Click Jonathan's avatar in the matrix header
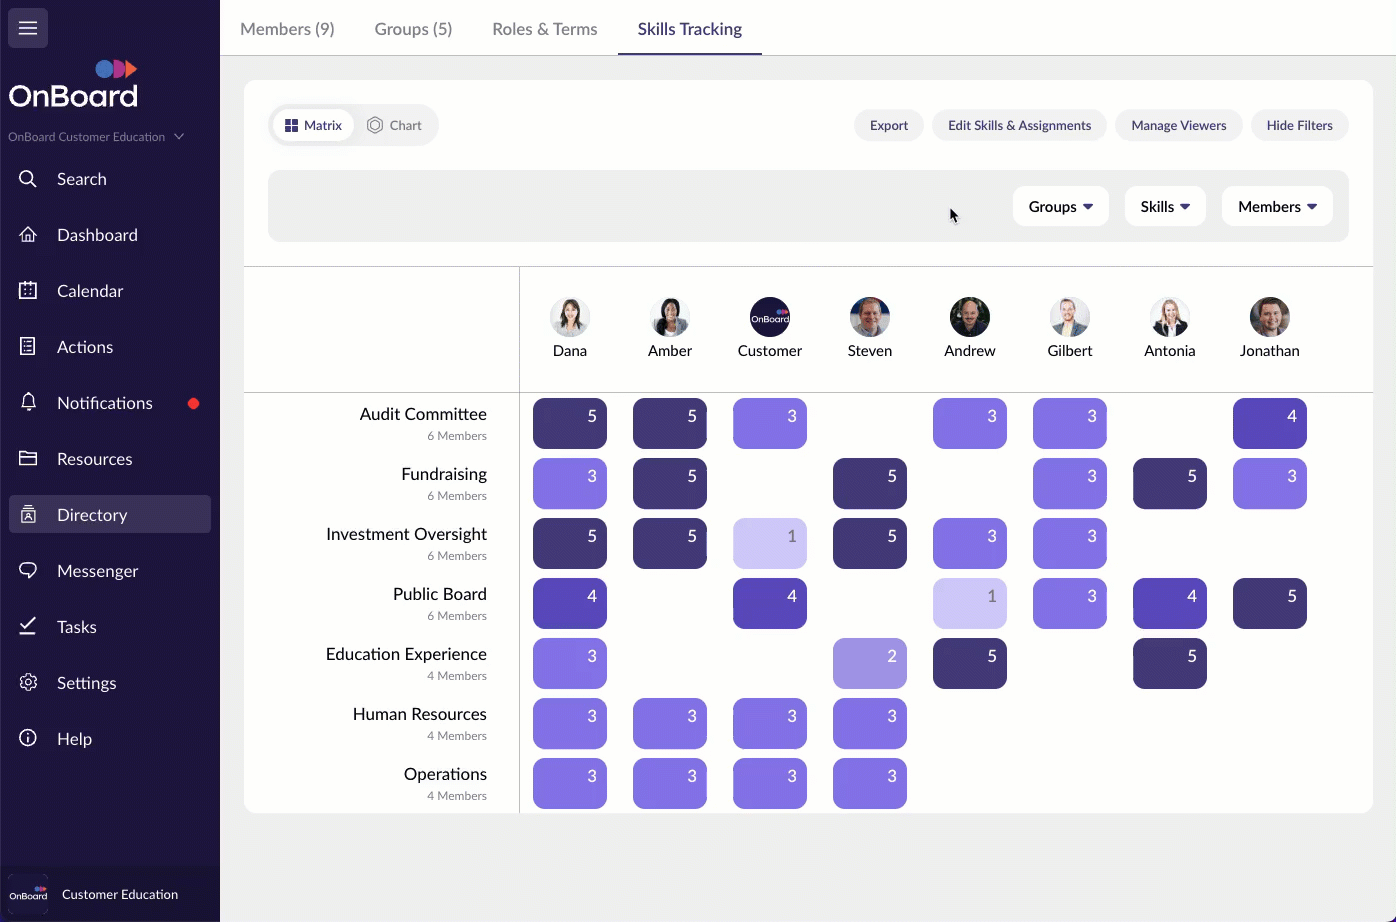This screenshot has width=1396, height=922. click(1269, 317)
